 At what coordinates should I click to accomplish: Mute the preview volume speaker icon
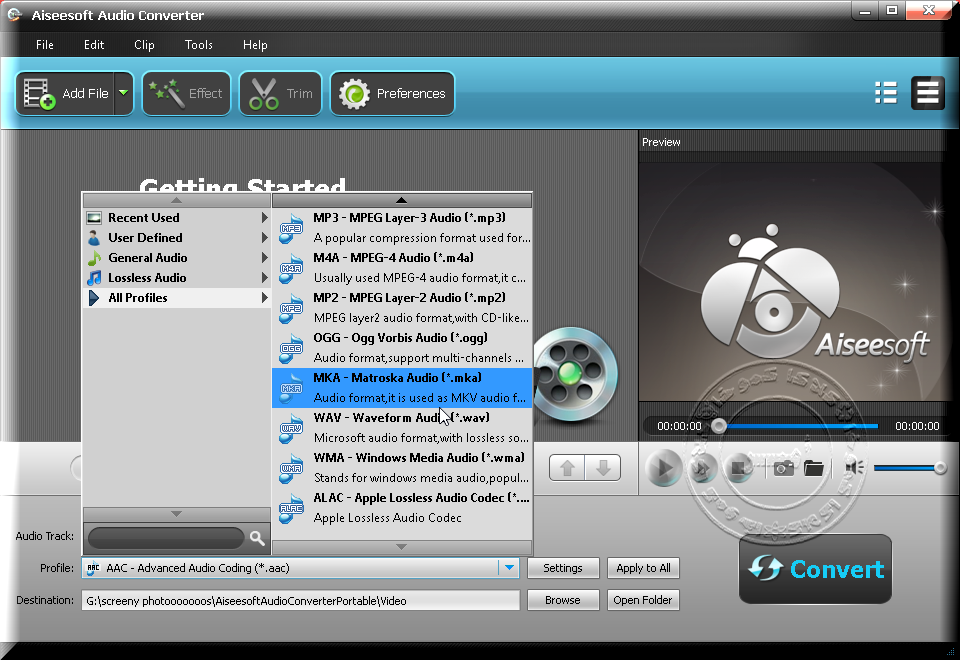pyautogui.click(x=853, y=468)
